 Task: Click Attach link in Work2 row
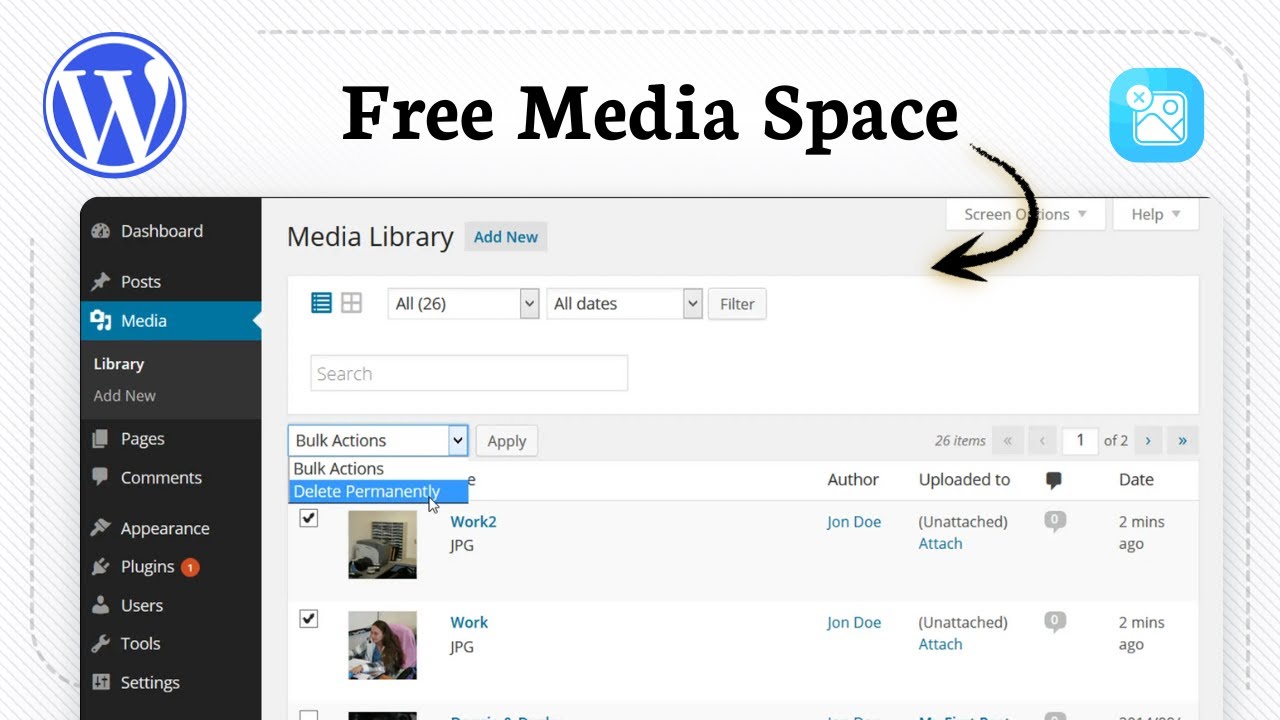940,544
